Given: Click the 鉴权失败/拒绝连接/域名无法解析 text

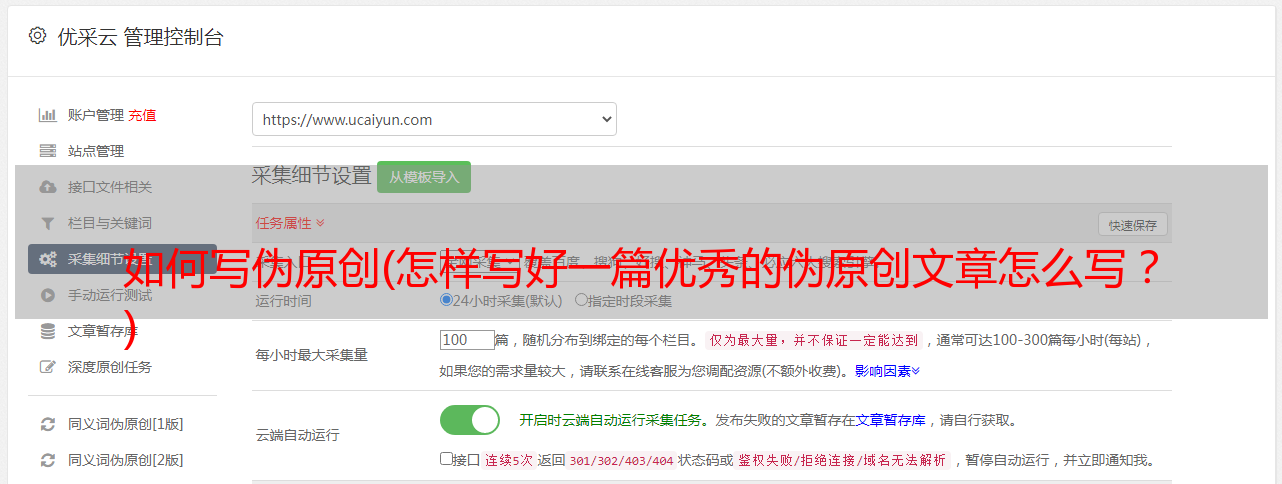Looking at the screenshot, I should [x=842, y=461].
